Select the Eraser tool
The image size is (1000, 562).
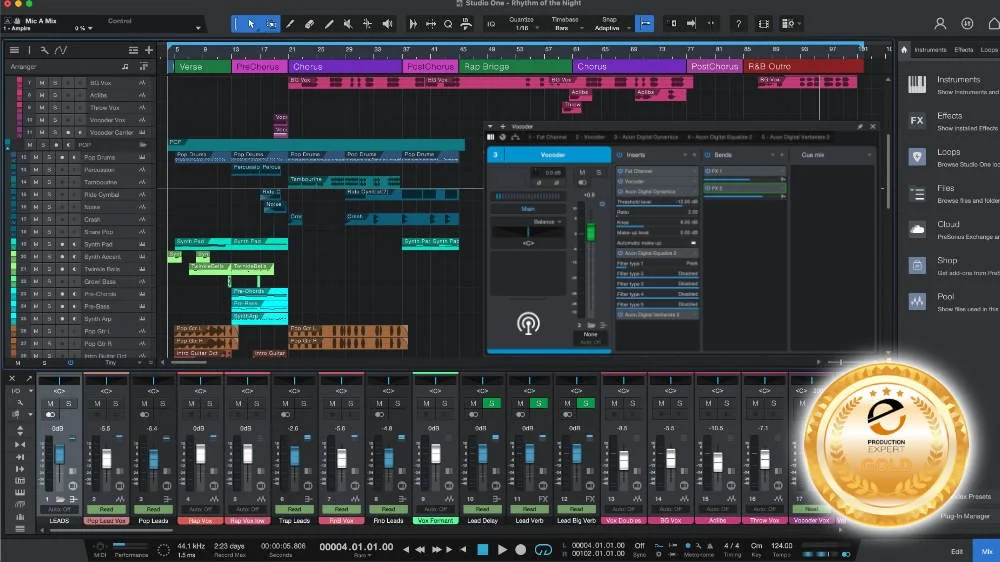[309, 24]
